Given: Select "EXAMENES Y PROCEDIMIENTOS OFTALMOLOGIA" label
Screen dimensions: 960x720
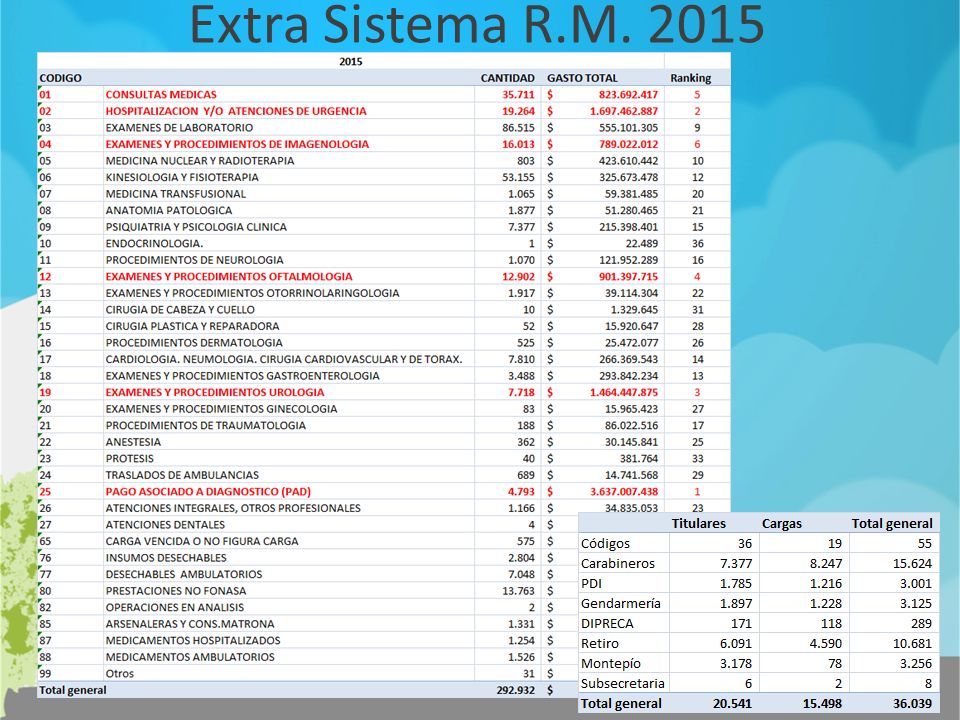Looking at the screenshot, I should [x=229, y=276].
